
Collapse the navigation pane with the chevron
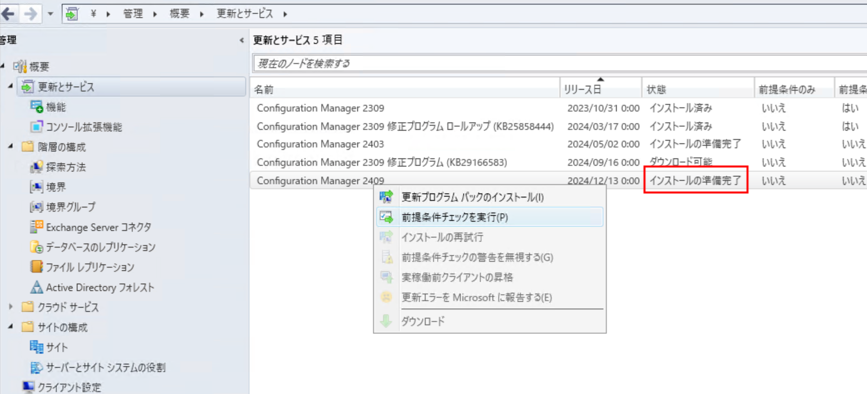pyautogui.click(x=242, y=40)
